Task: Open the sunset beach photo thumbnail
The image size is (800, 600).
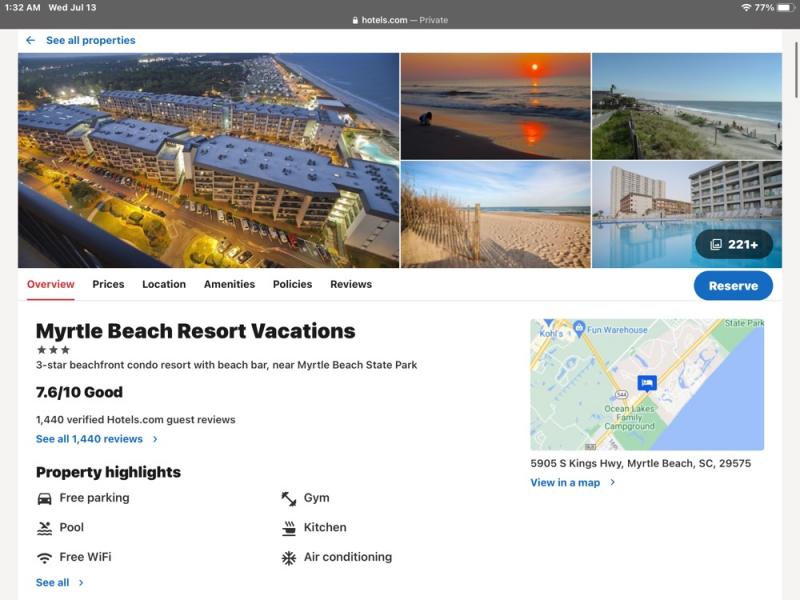Action: [495, 105]
